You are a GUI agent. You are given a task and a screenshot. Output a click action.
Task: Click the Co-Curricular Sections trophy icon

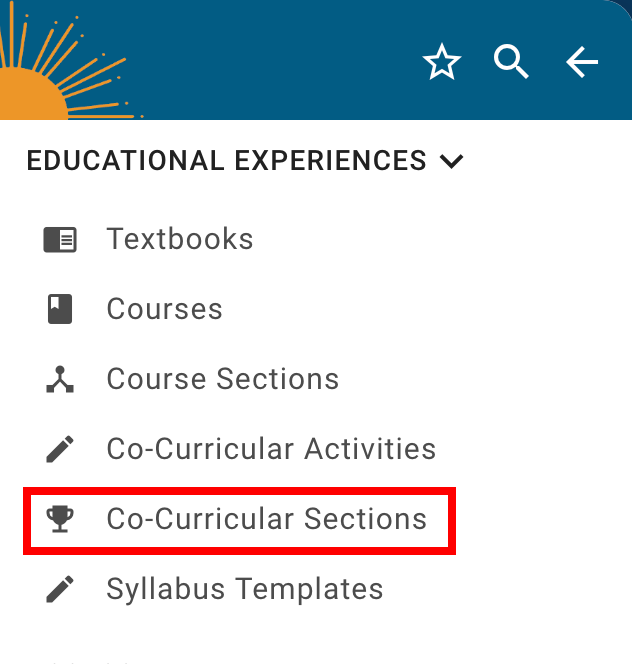point(60,519)
